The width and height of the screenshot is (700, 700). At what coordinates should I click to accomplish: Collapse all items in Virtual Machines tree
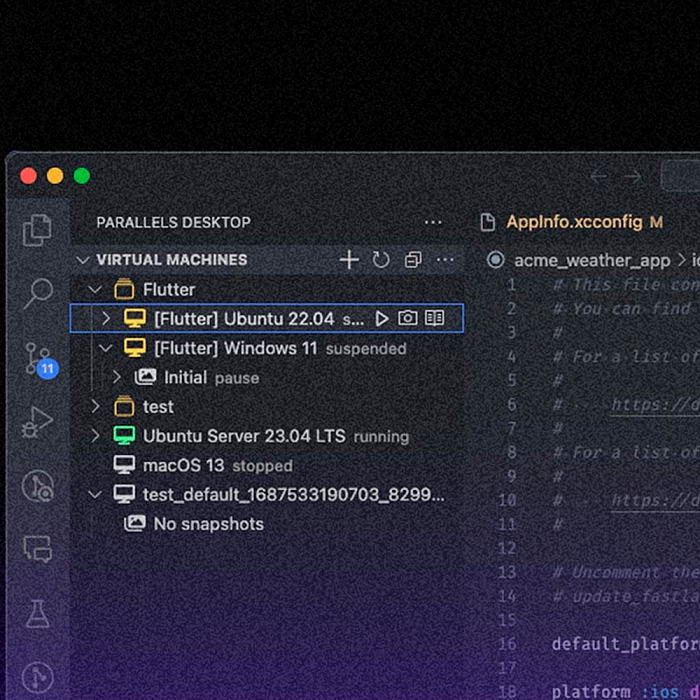pyautogui.click(x=413, y=260)
